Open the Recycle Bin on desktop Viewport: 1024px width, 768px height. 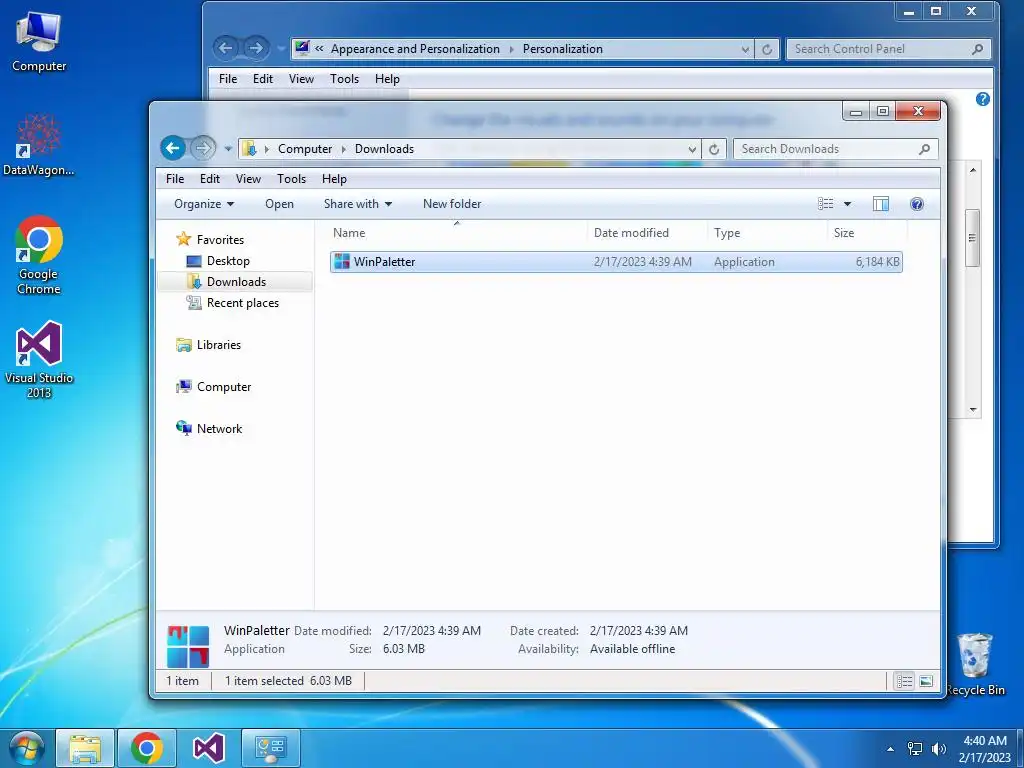(x=975, y=664)
